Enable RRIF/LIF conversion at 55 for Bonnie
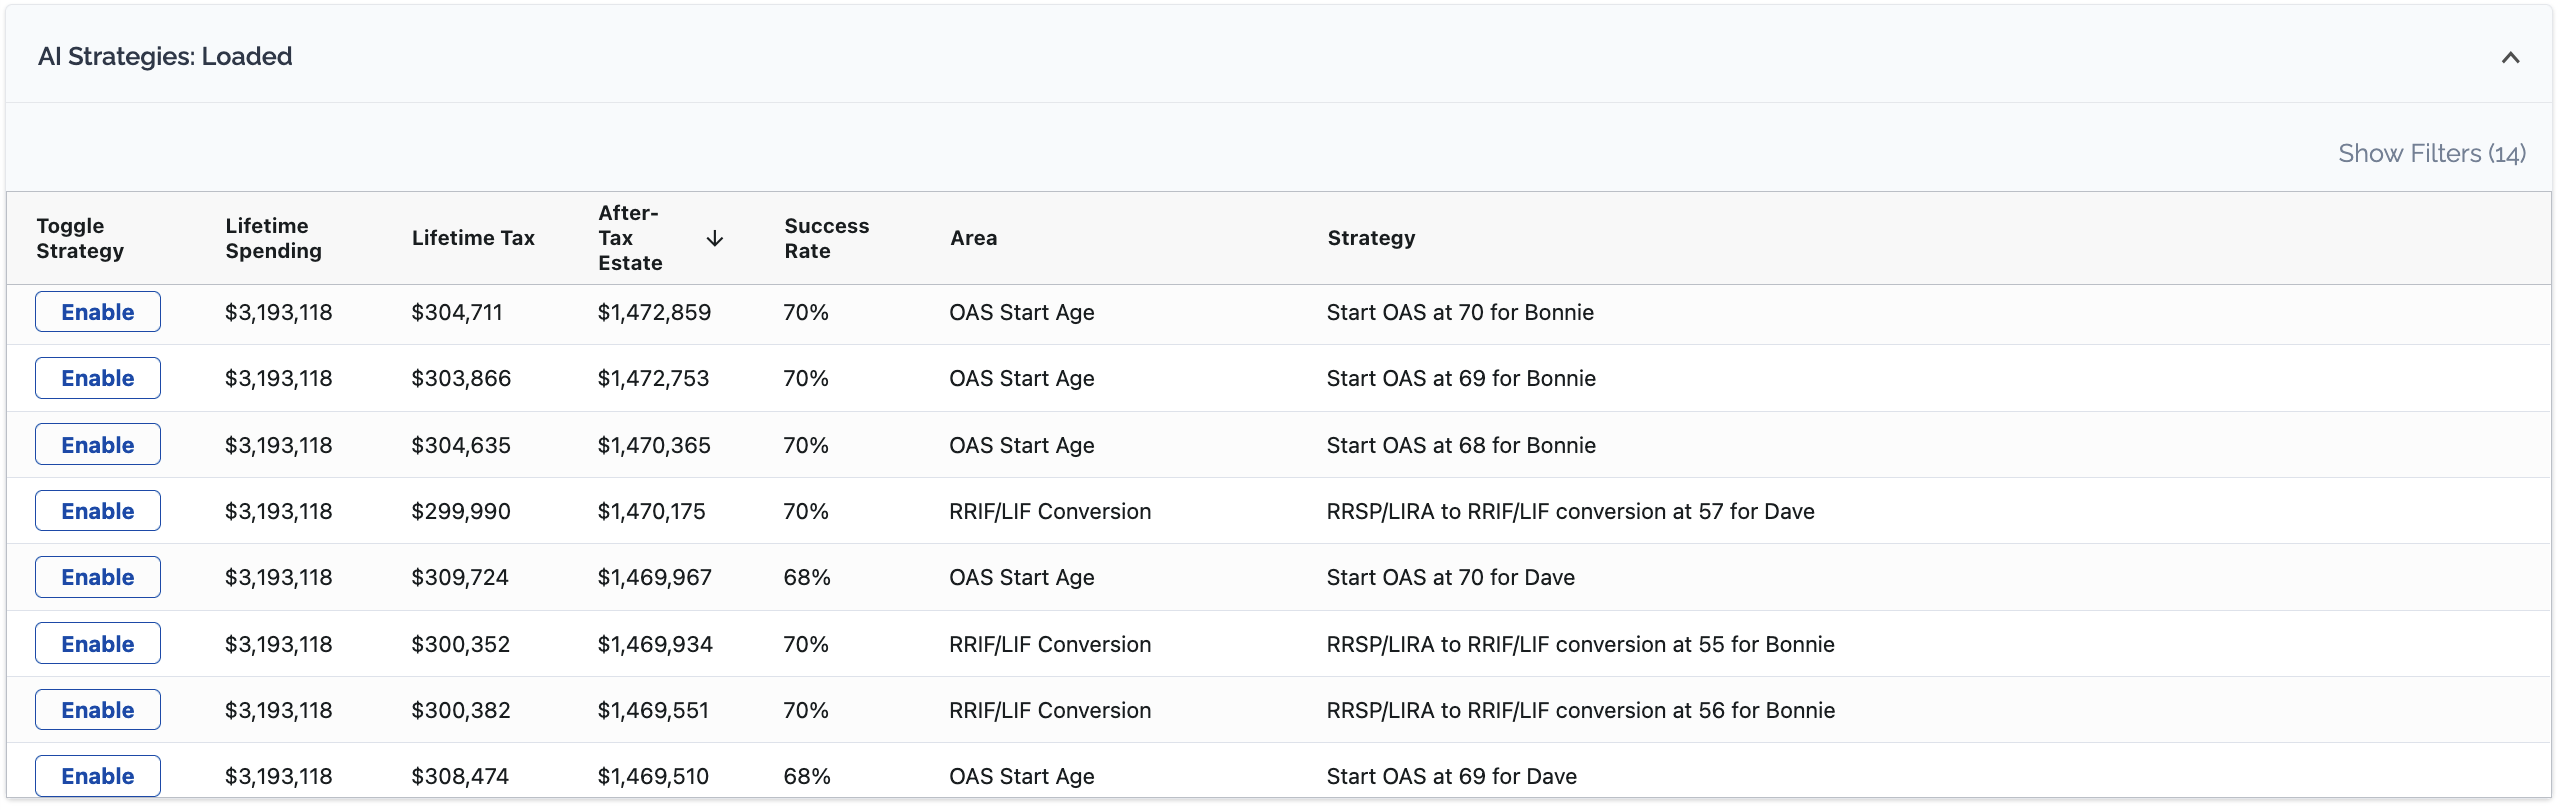2564x810 pixels. (x=98, y=644)
